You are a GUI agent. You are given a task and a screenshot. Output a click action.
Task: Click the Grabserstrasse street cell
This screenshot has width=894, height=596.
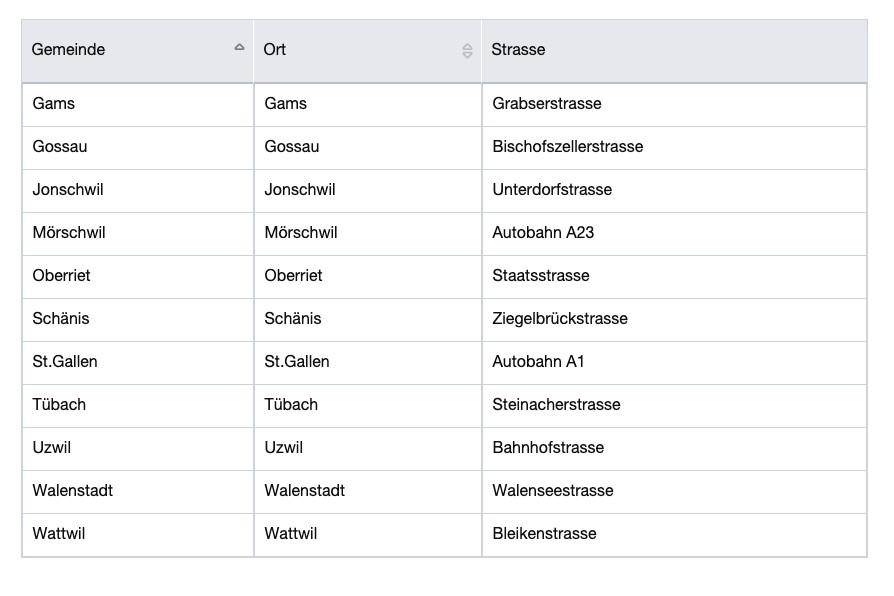pos(547,104)
